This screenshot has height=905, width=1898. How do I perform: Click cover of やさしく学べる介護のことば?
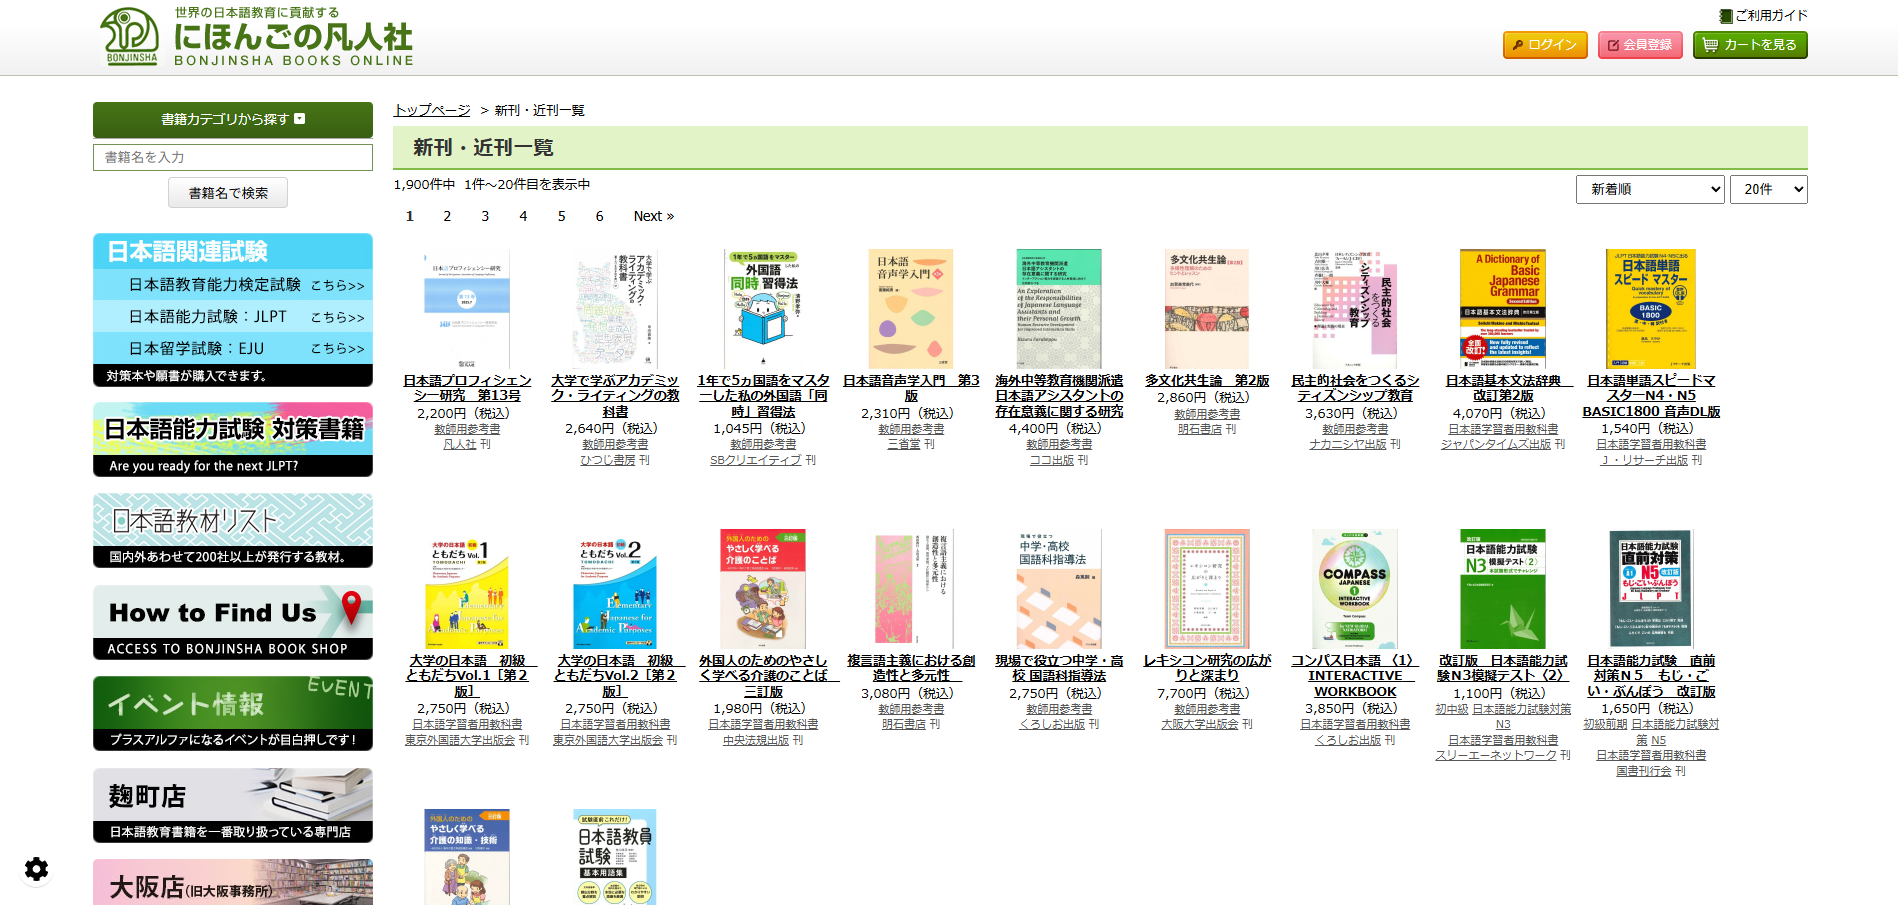pos(763,589)
